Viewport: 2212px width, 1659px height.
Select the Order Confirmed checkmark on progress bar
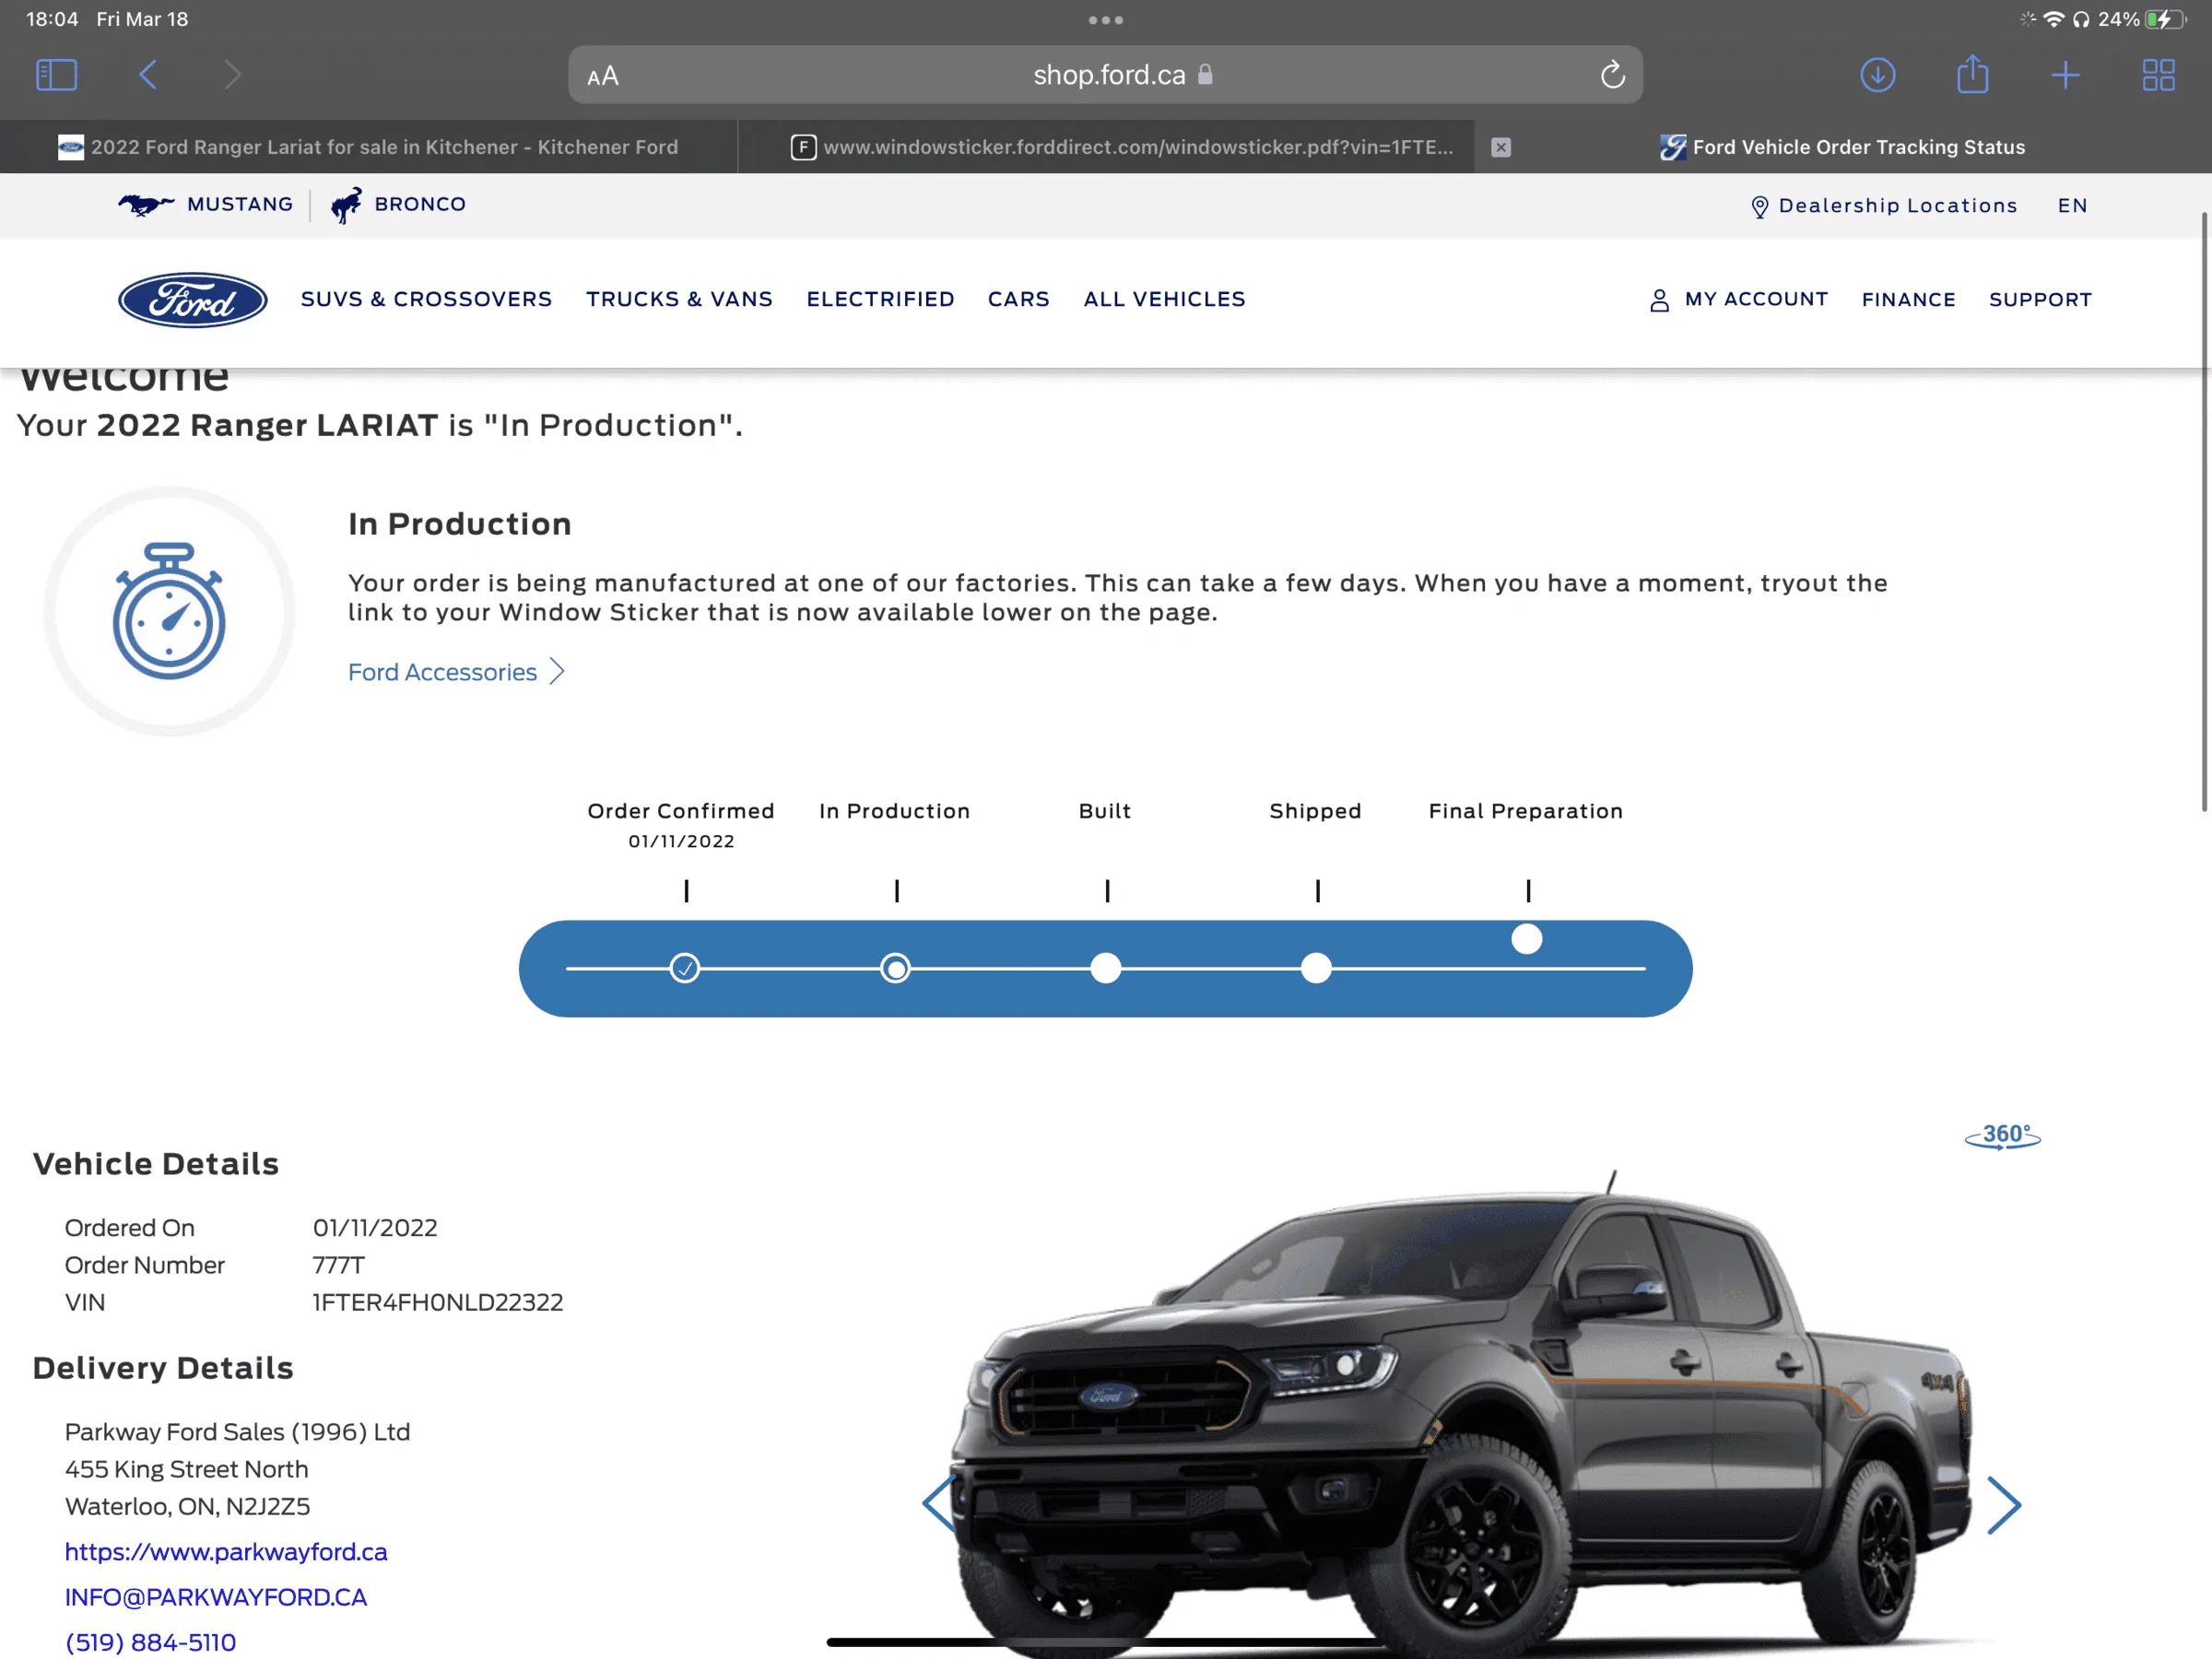coord(685,968)
